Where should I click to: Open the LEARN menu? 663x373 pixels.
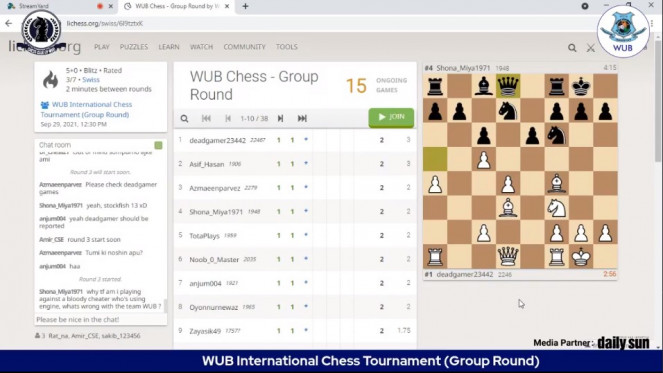[169, 47]
